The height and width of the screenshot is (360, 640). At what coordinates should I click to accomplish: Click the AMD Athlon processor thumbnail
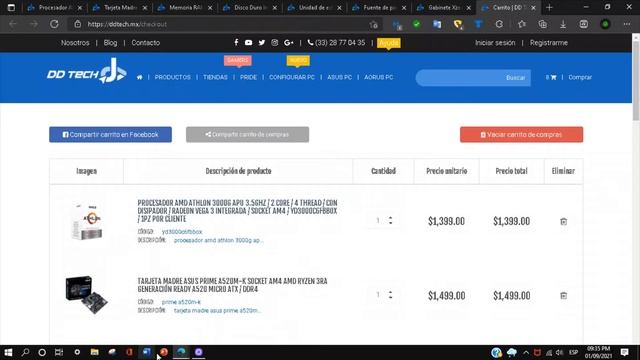click(87, 220)
